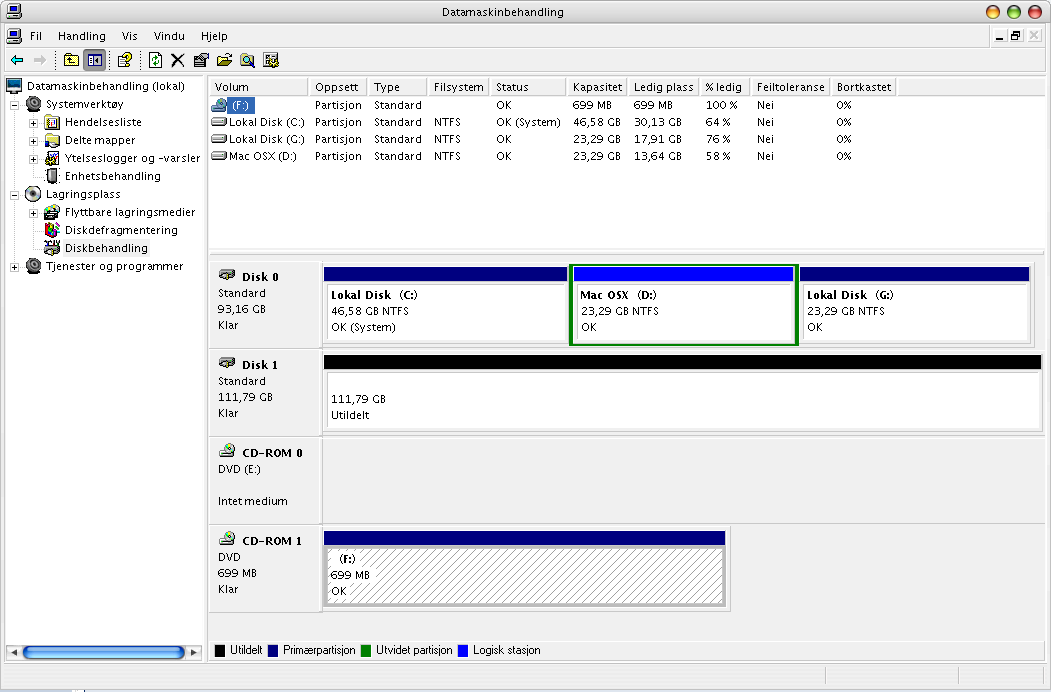Viewport: 1051px width, 692px height.
Task: Select the Mac OSX (D:) partition block
Action: 684,305
